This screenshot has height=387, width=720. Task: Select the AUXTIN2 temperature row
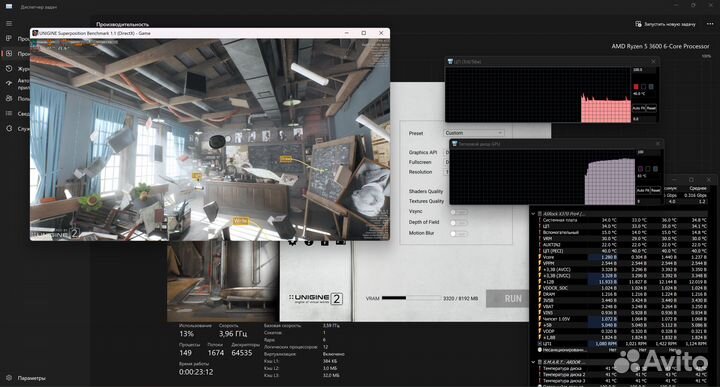coord(622,245)
